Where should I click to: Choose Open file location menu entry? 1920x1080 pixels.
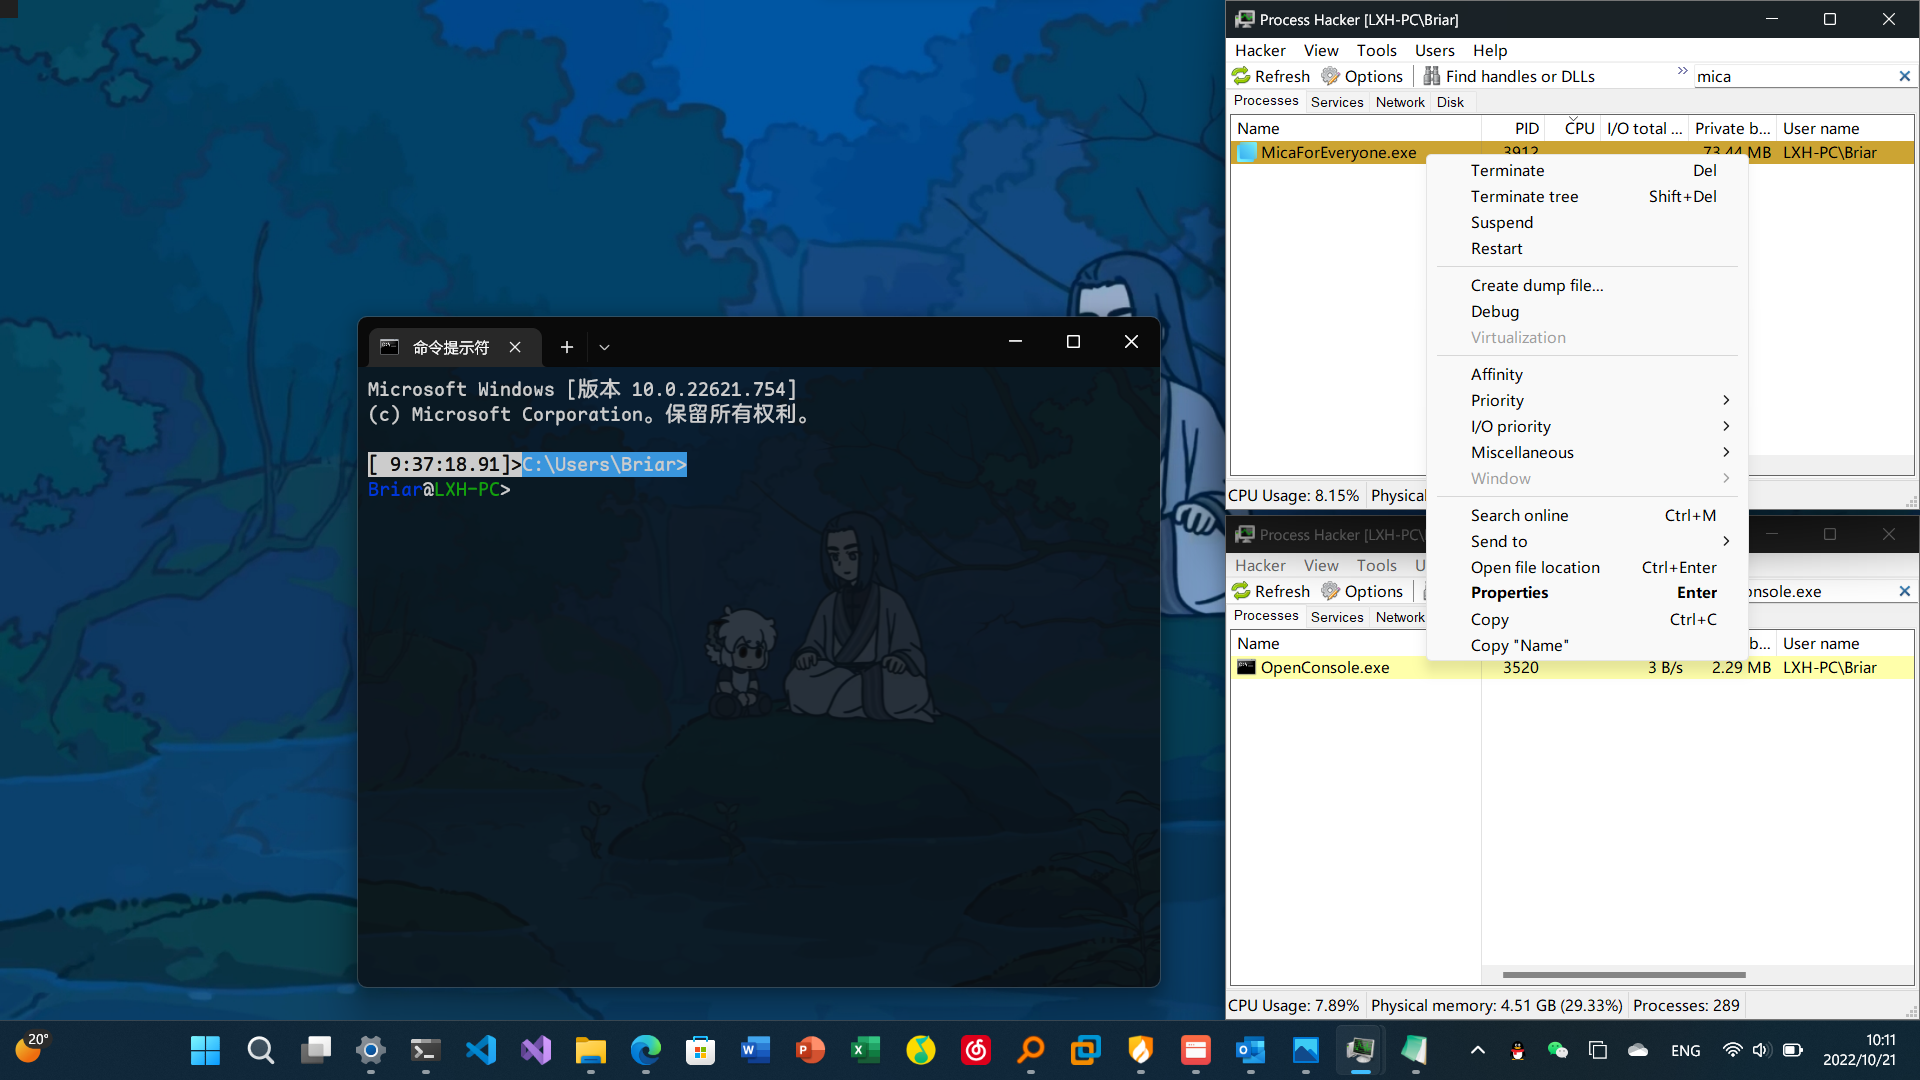tap(1535, 567)
